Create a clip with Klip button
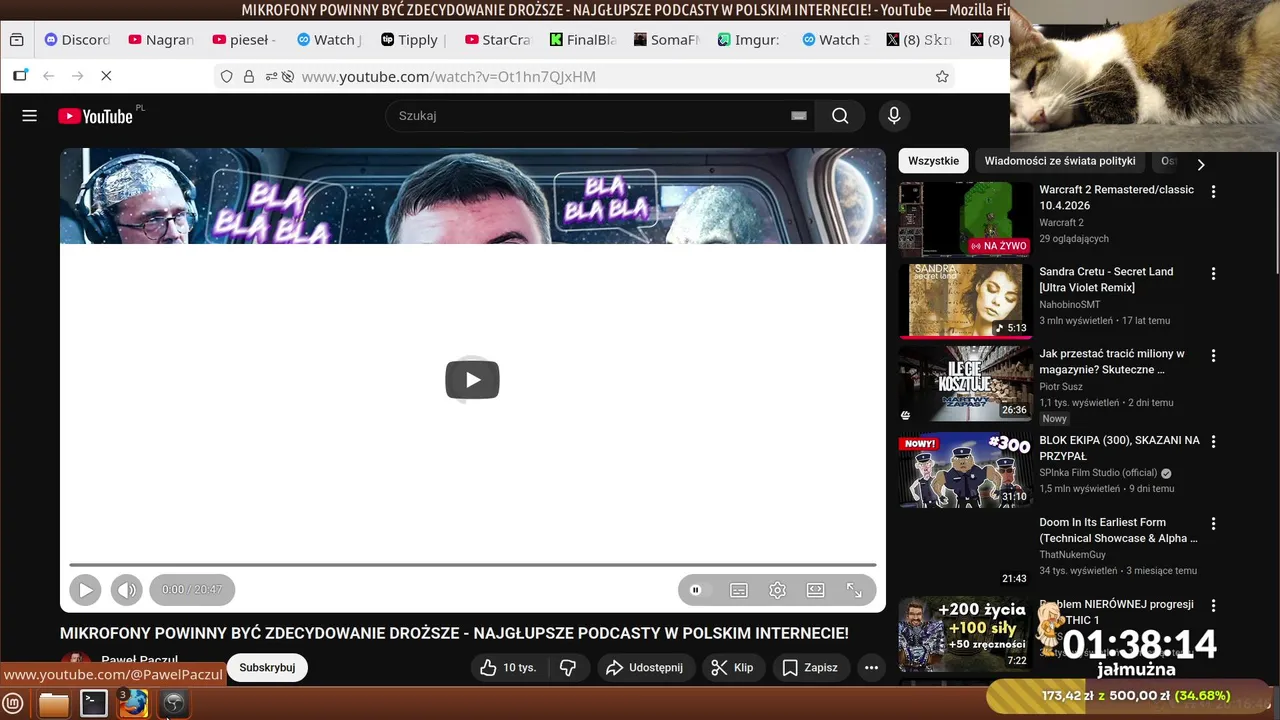The image size is (1280, 720). tap(733, 668)
